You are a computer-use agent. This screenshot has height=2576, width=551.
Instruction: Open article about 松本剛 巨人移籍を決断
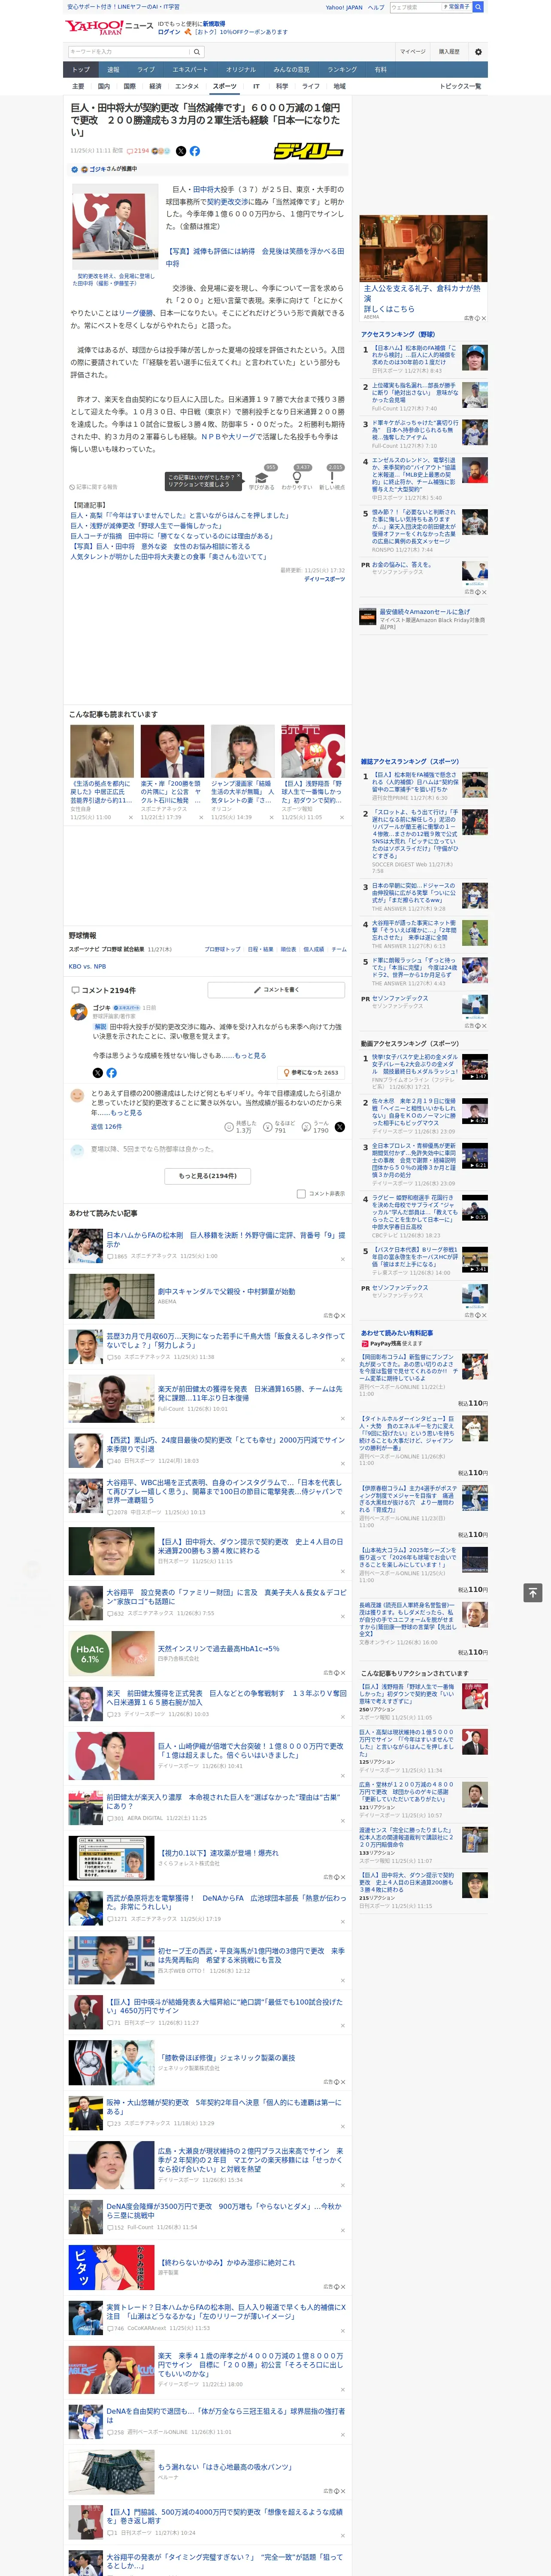[225, 1239]
